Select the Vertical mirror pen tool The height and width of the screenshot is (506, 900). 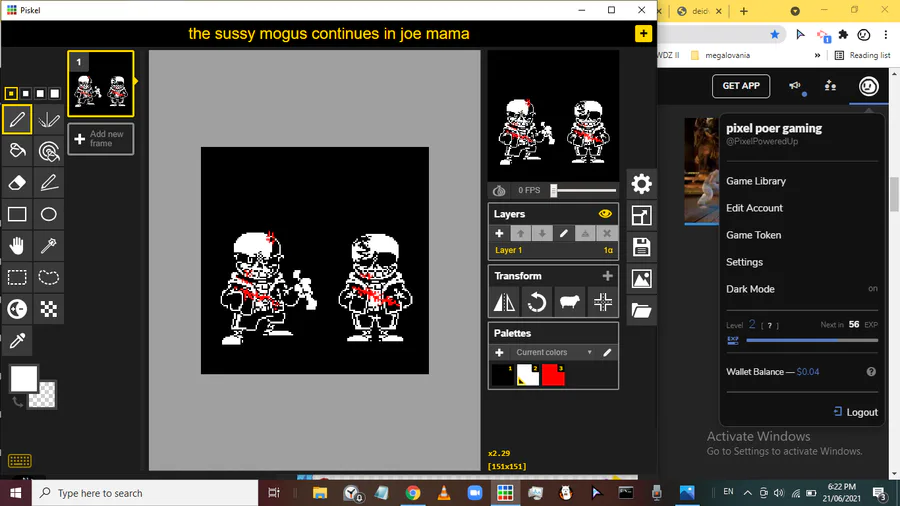(x=49, y=119)
